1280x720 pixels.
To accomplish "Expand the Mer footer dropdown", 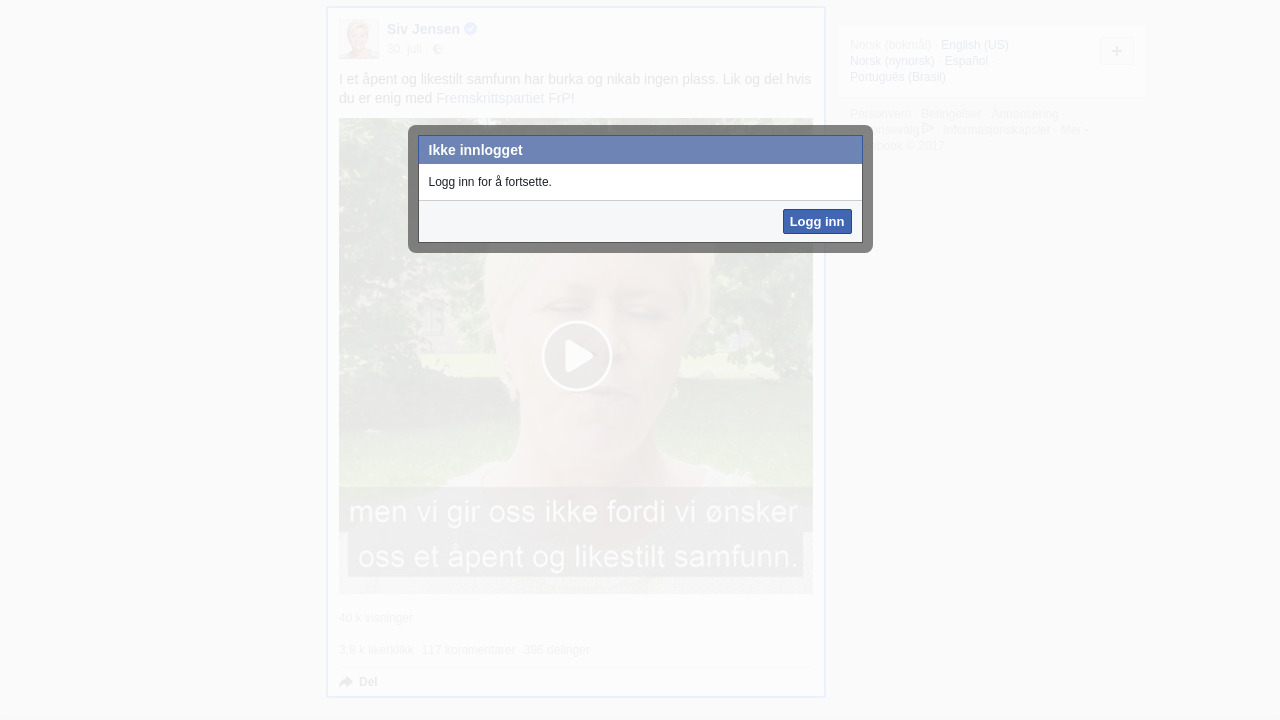I will [1074, 130].
